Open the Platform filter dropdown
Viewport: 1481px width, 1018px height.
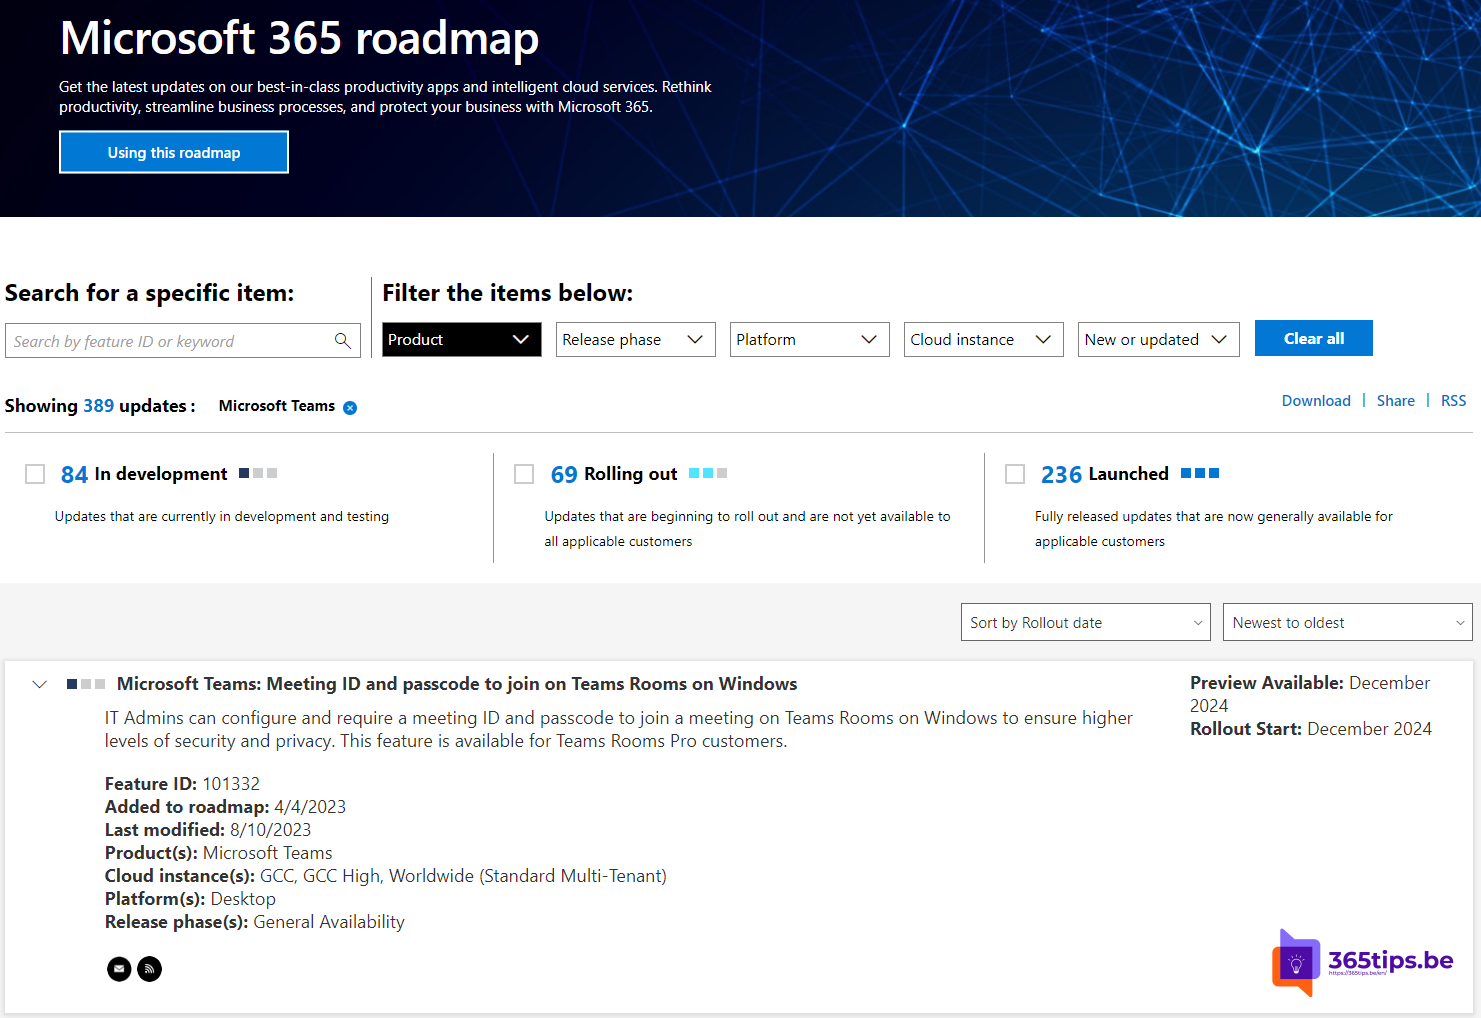(810, 339)
